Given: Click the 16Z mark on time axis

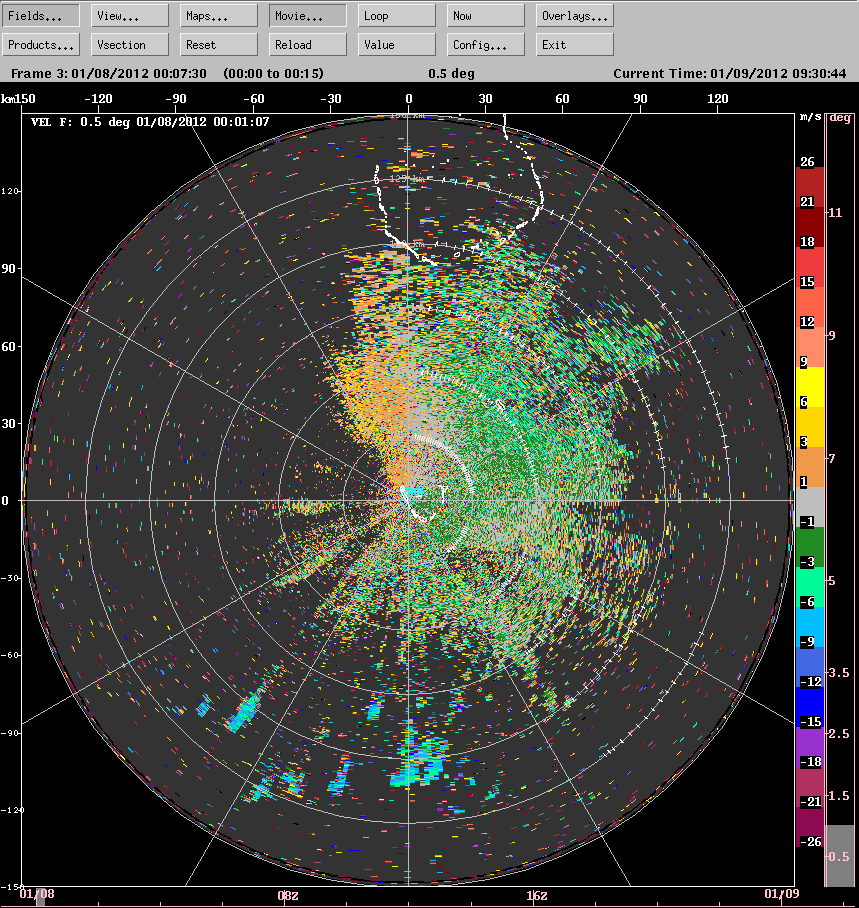Looking at the screenshot, I should 536,895.
